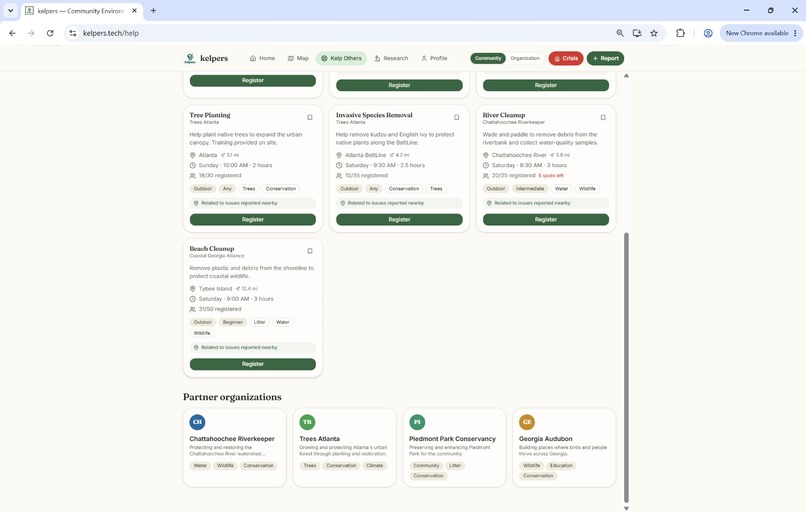Click Education tag on Georgia Audubon
The image size is (806, 512).
[561, 466]
